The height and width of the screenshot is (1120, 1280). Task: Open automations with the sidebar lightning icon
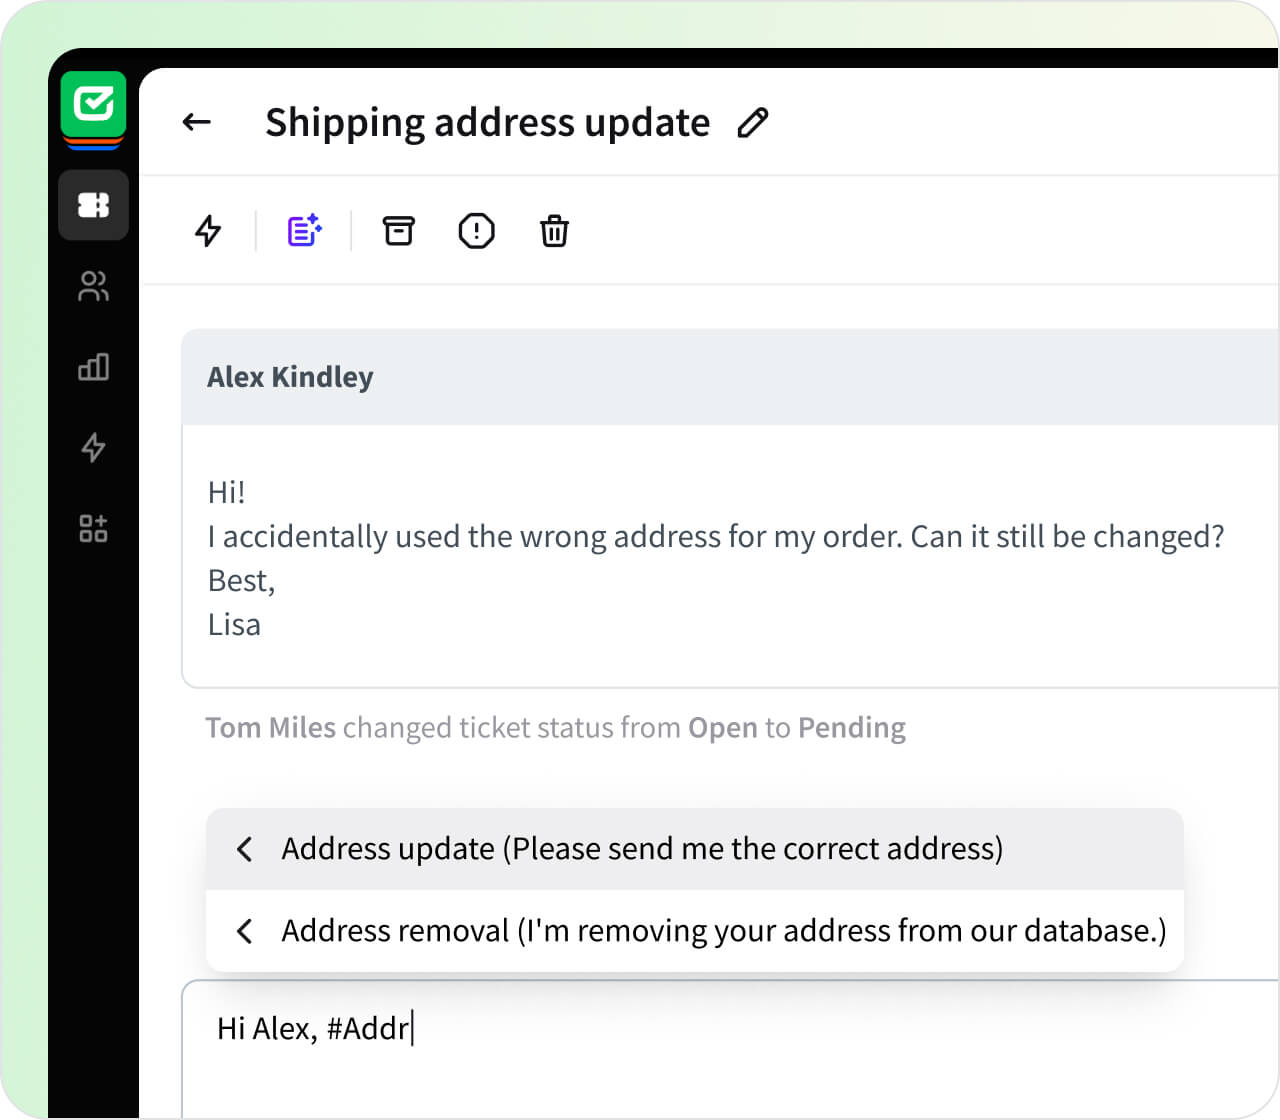pos(93,449)
